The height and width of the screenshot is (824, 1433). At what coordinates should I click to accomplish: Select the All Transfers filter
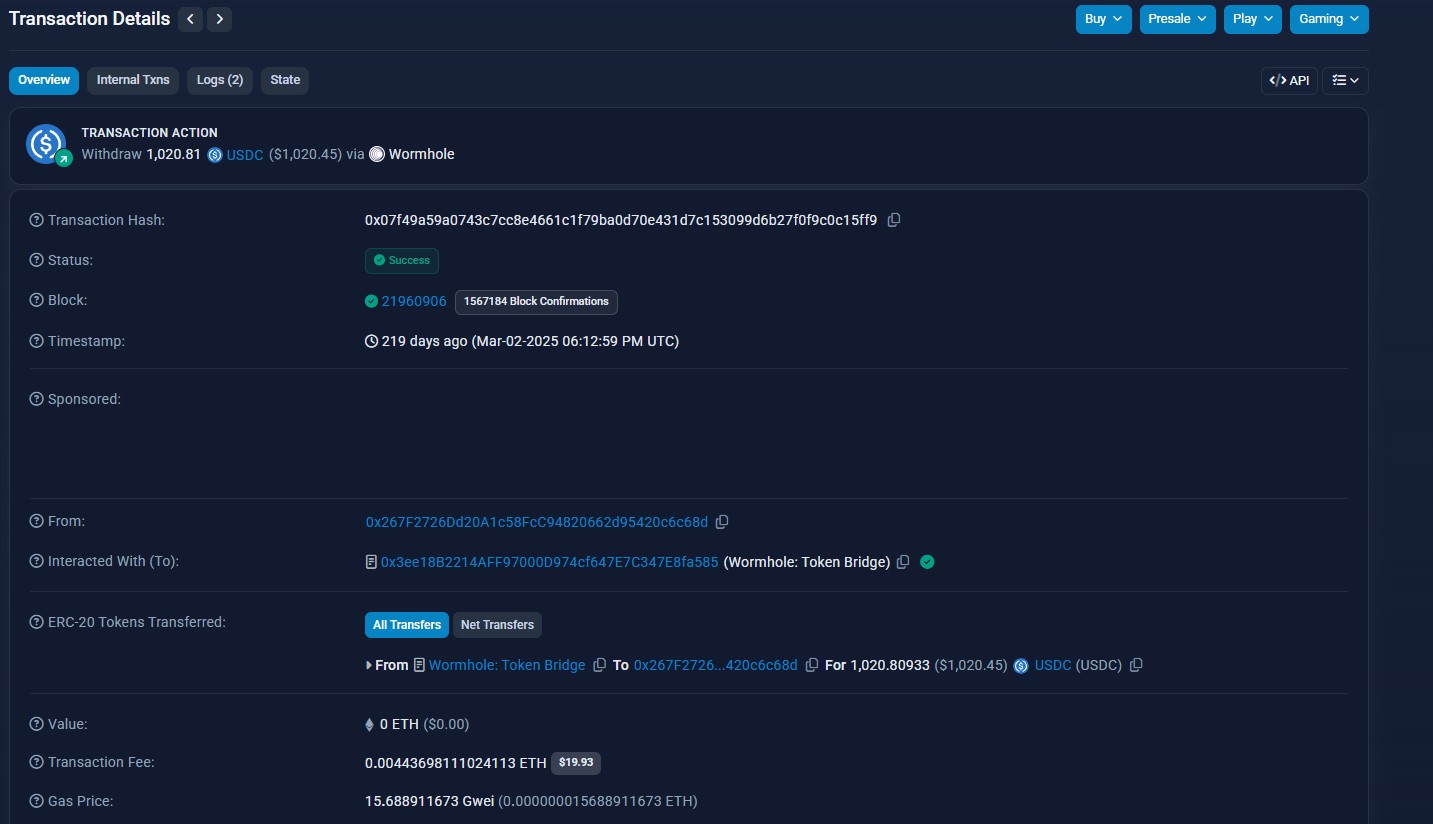point(406,624)
